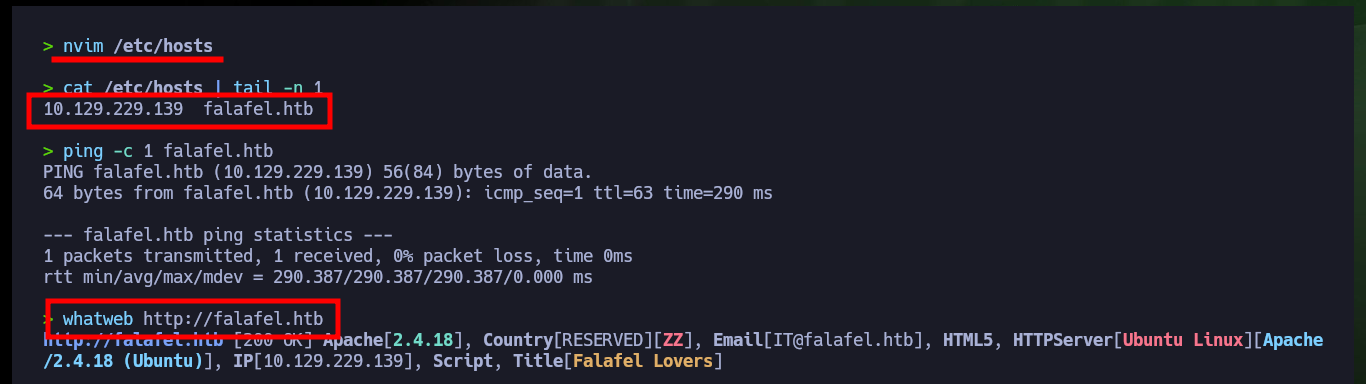Click the green prompt arrow before ping
Image resolution: width=1366 pixels, height=384 pixels.
pos(48,151)
